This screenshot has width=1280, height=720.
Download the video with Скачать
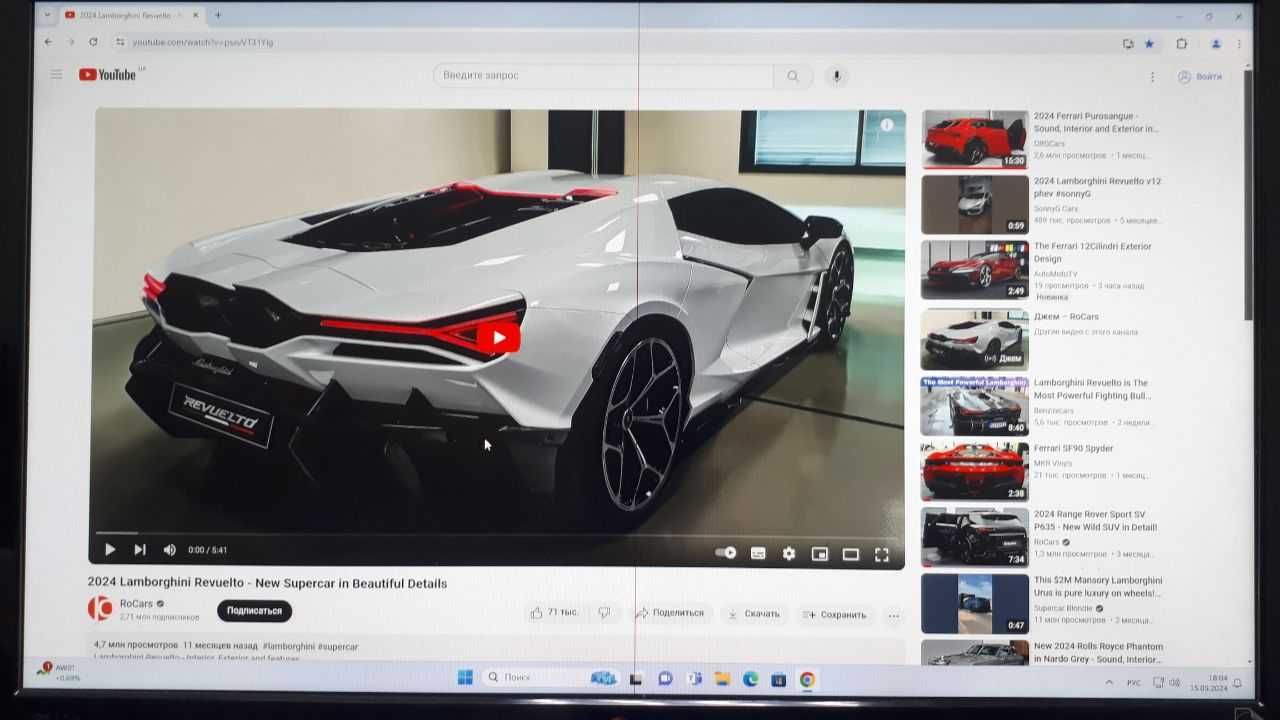point(754,614)
